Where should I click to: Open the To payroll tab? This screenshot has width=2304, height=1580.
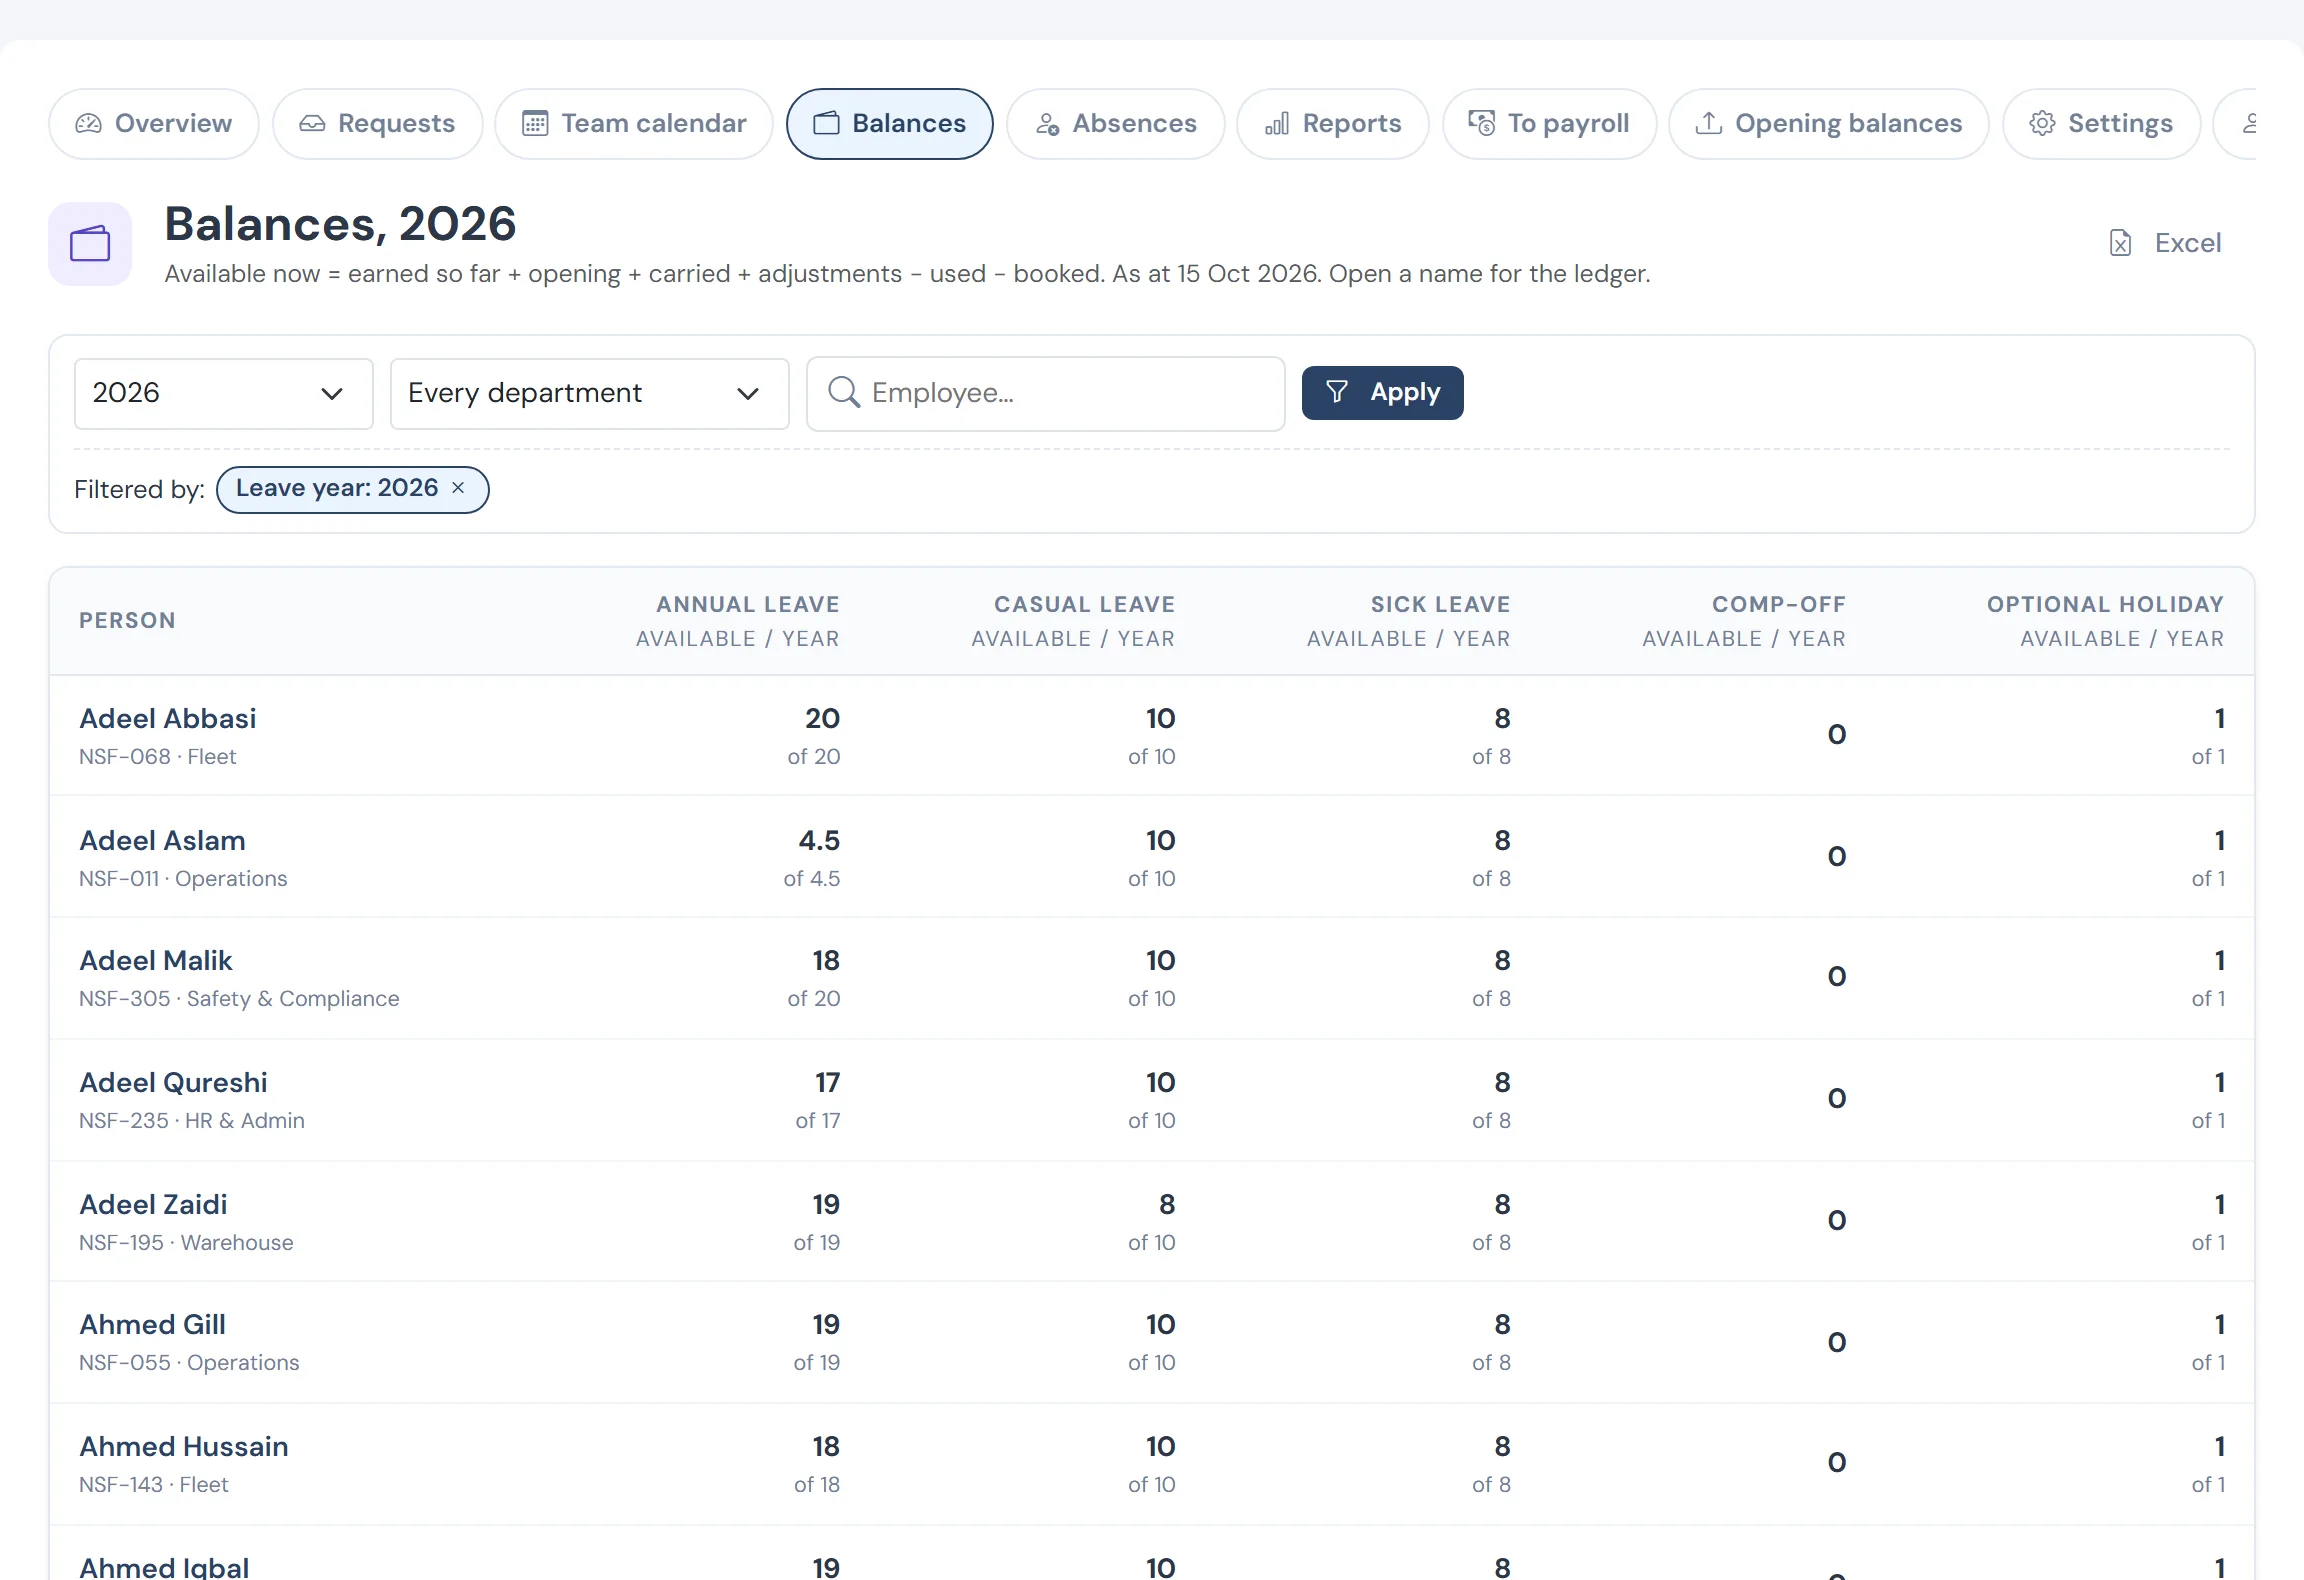tap(1549, 124)
